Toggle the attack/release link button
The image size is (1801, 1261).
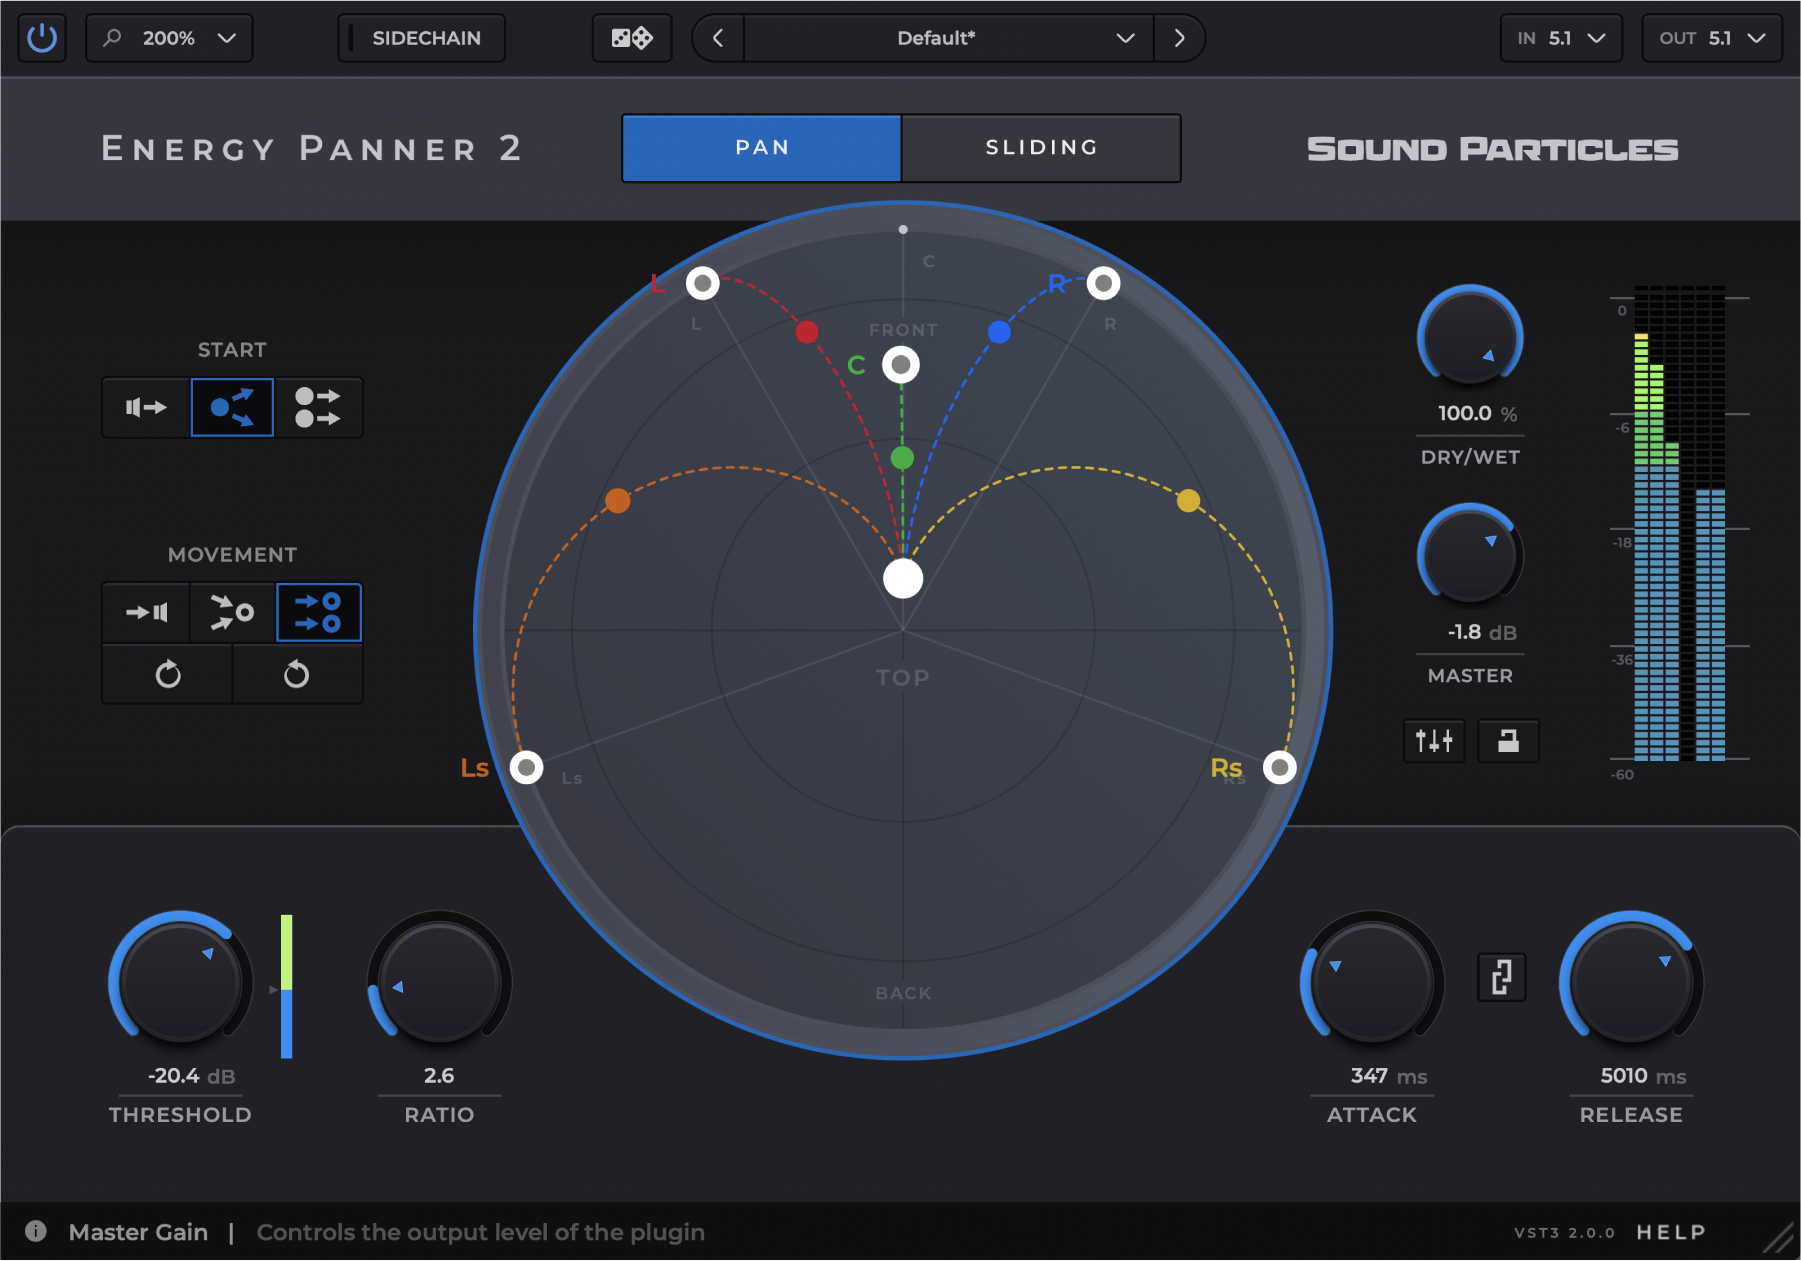pyautogui.click(x=1502, y=977)
